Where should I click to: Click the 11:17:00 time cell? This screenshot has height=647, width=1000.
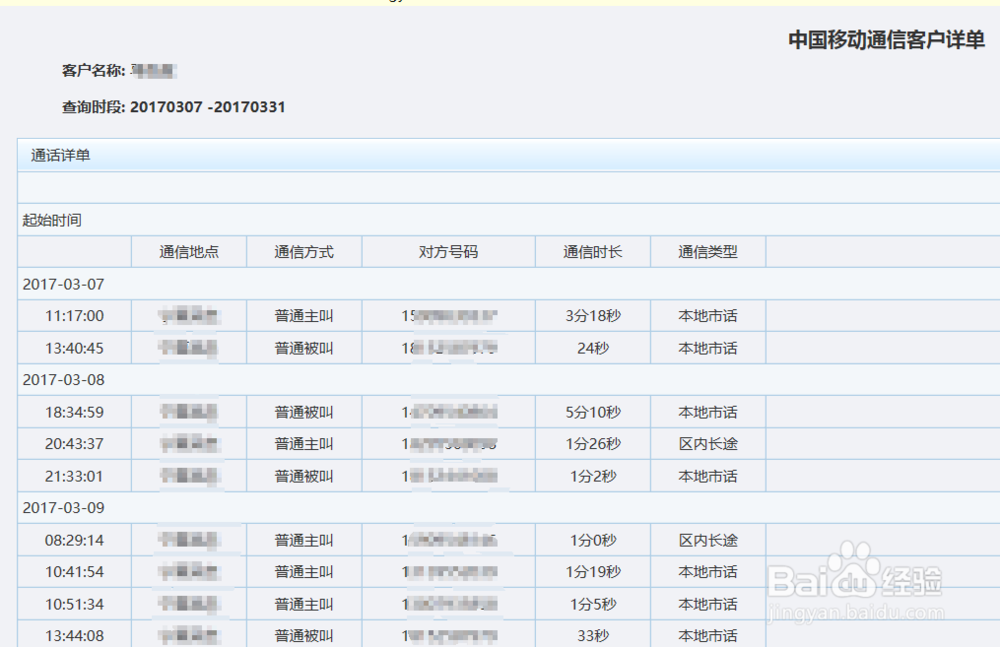74,316
